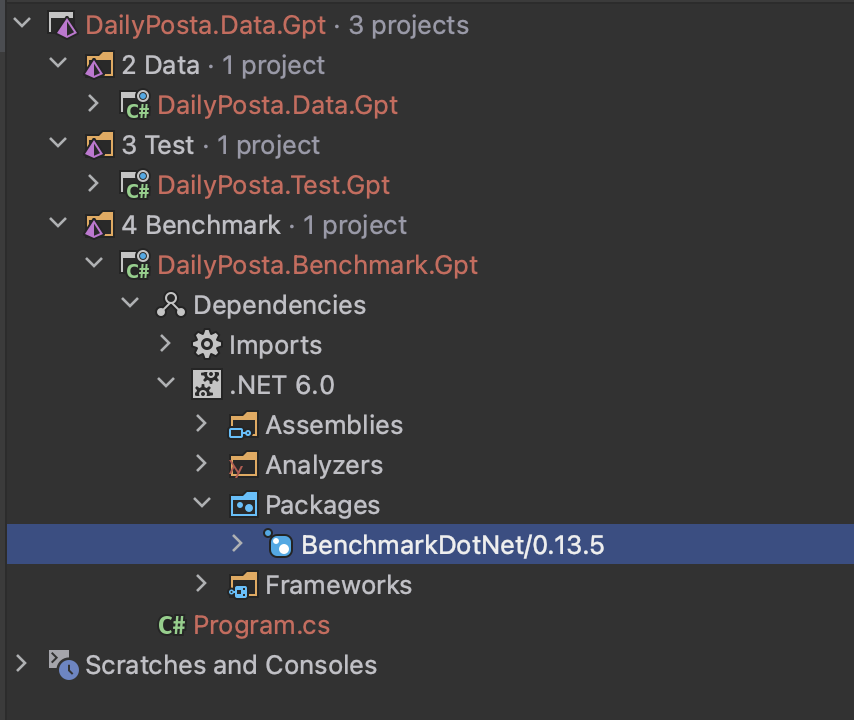Expand Scratches and Consoles
The width and height of the screenshot is (854, 720).
[x=22, y=665]
